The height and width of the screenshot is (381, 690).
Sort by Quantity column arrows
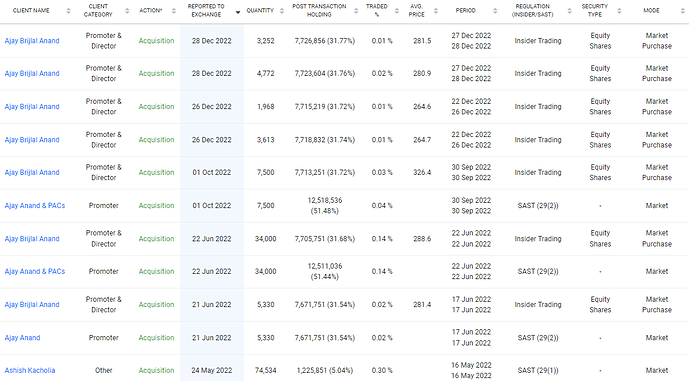[x=282, y=11]
